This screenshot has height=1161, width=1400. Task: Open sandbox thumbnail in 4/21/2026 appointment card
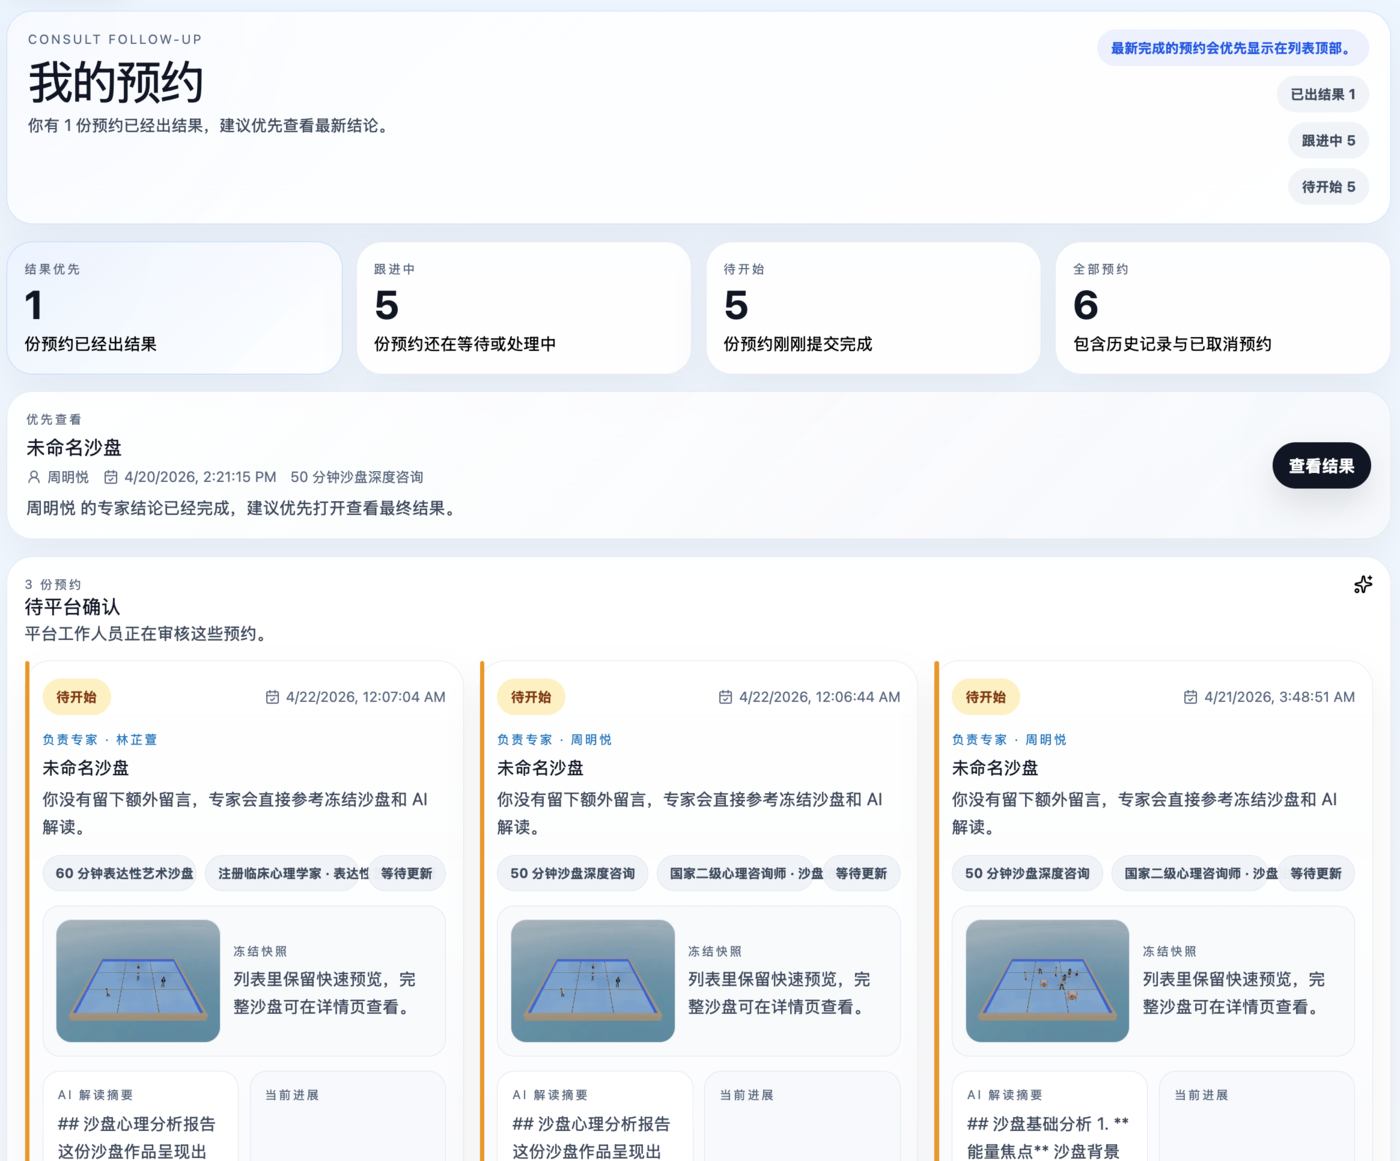click(x=1047, y=980)
